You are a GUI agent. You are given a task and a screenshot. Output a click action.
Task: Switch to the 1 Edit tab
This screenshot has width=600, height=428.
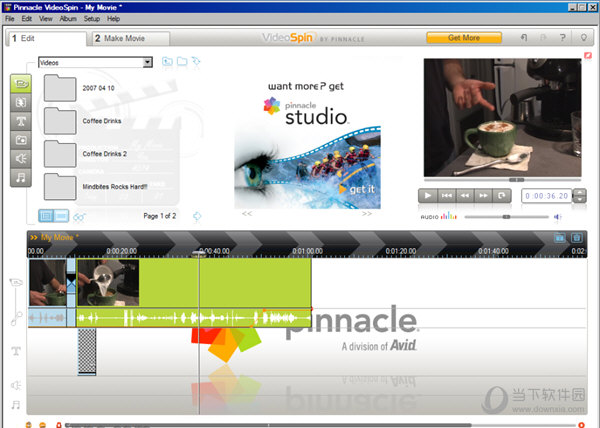click(46, 38)
